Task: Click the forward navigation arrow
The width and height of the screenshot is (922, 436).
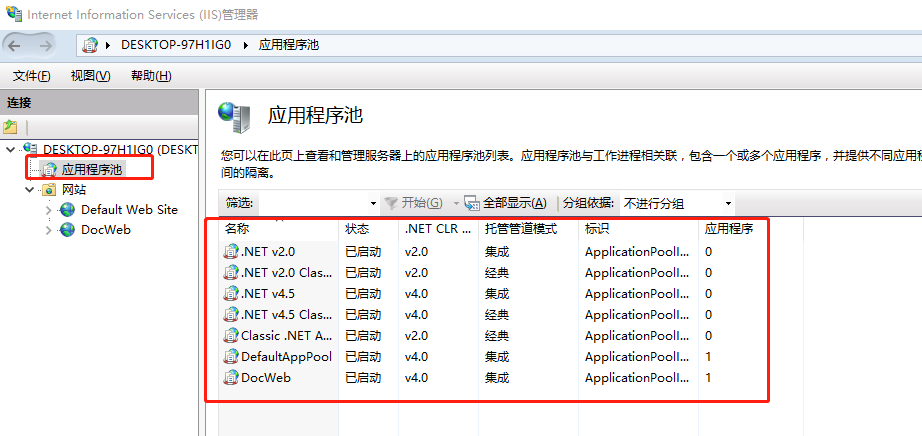Action: [x=45, y=46]
